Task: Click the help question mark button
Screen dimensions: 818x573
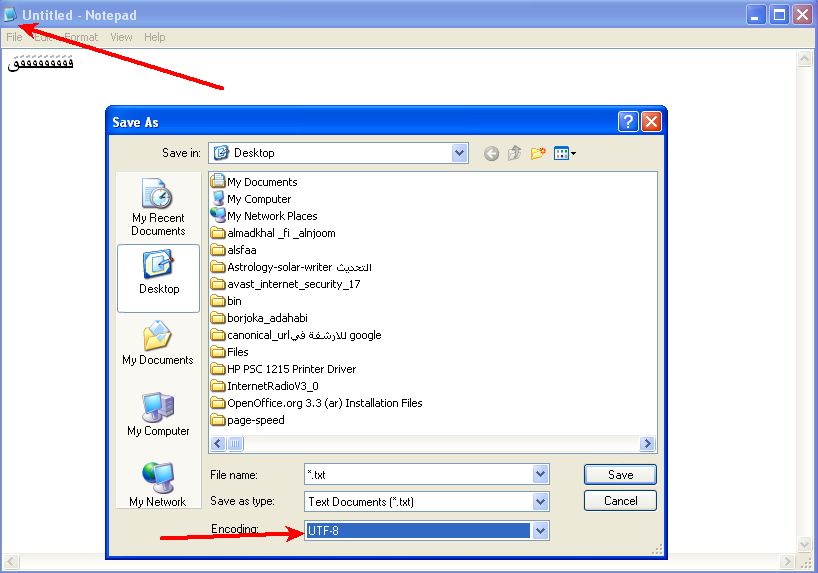Action: [628, 122]
